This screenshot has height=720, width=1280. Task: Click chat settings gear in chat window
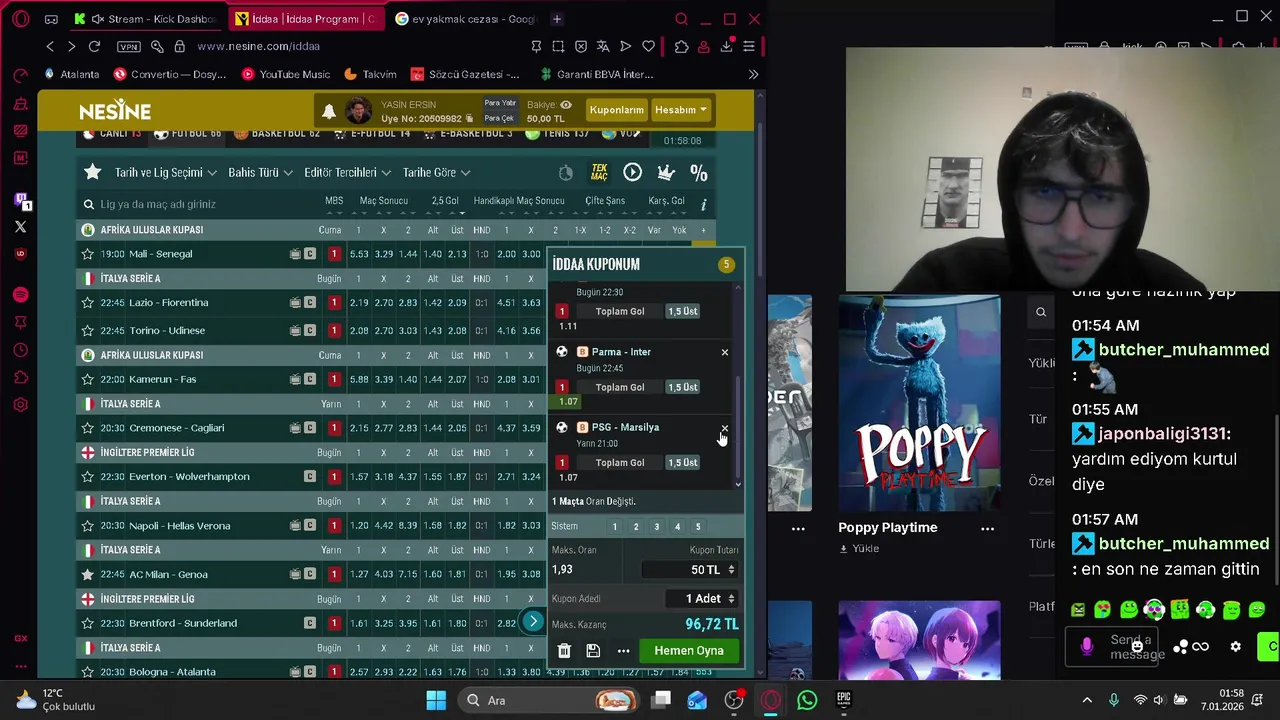(1235, 647)
